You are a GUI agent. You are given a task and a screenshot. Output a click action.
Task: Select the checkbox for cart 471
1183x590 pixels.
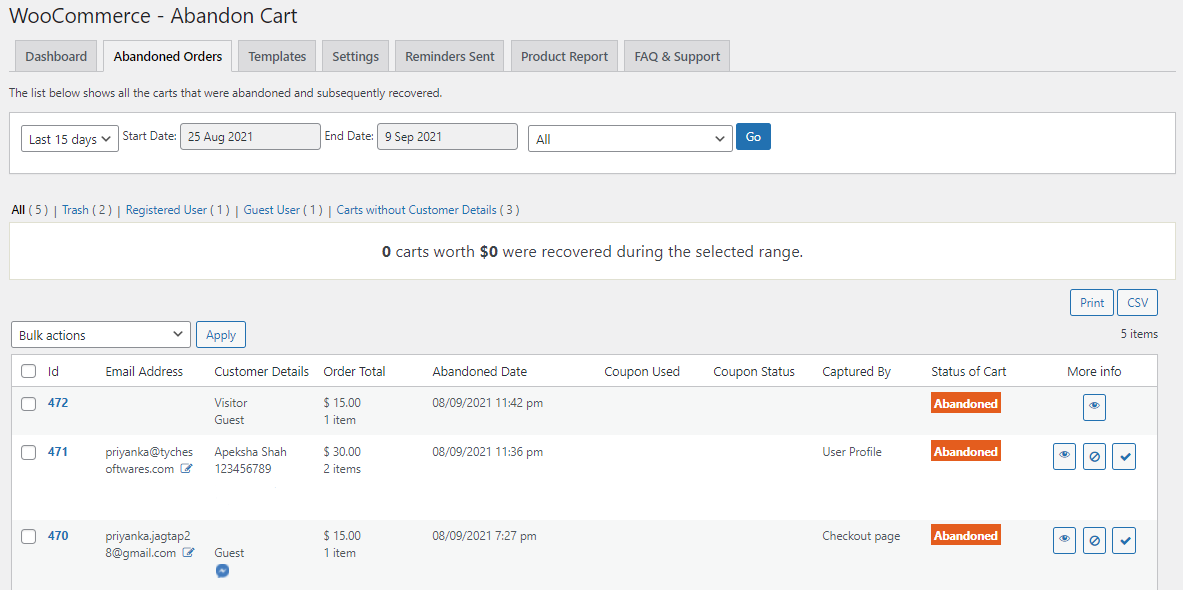(x=28, y=453)
